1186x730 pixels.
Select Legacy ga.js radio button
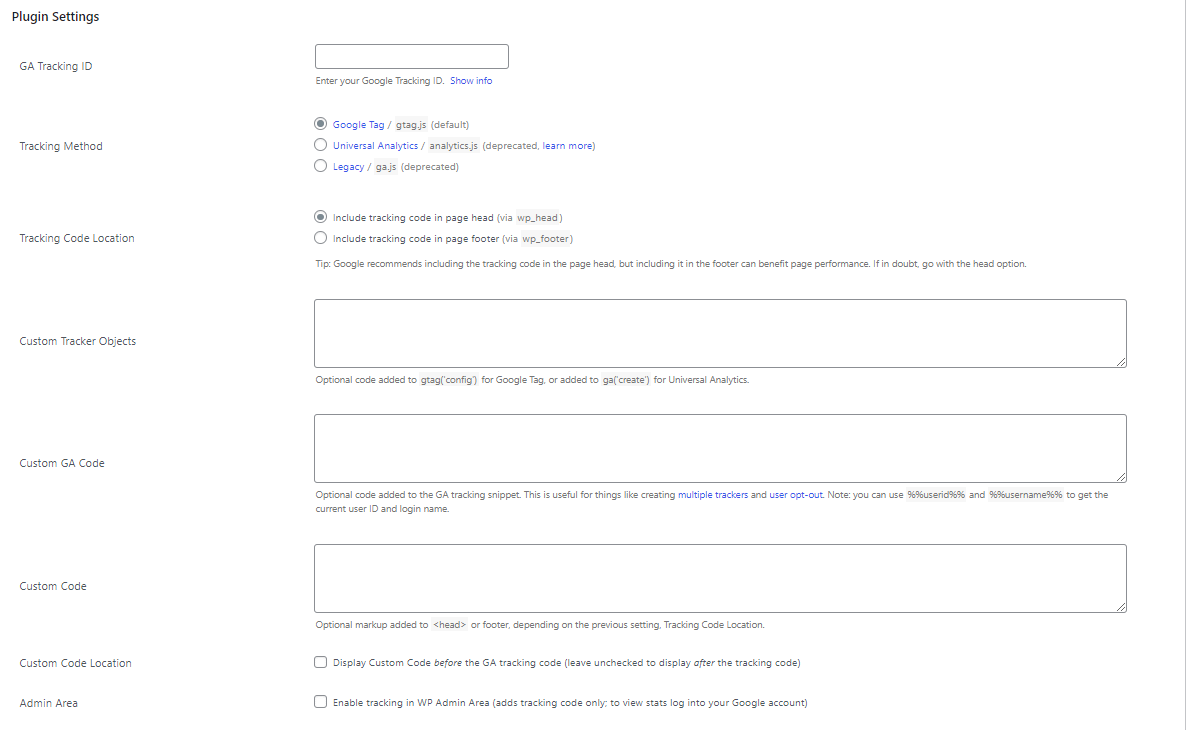pos(321,166)
